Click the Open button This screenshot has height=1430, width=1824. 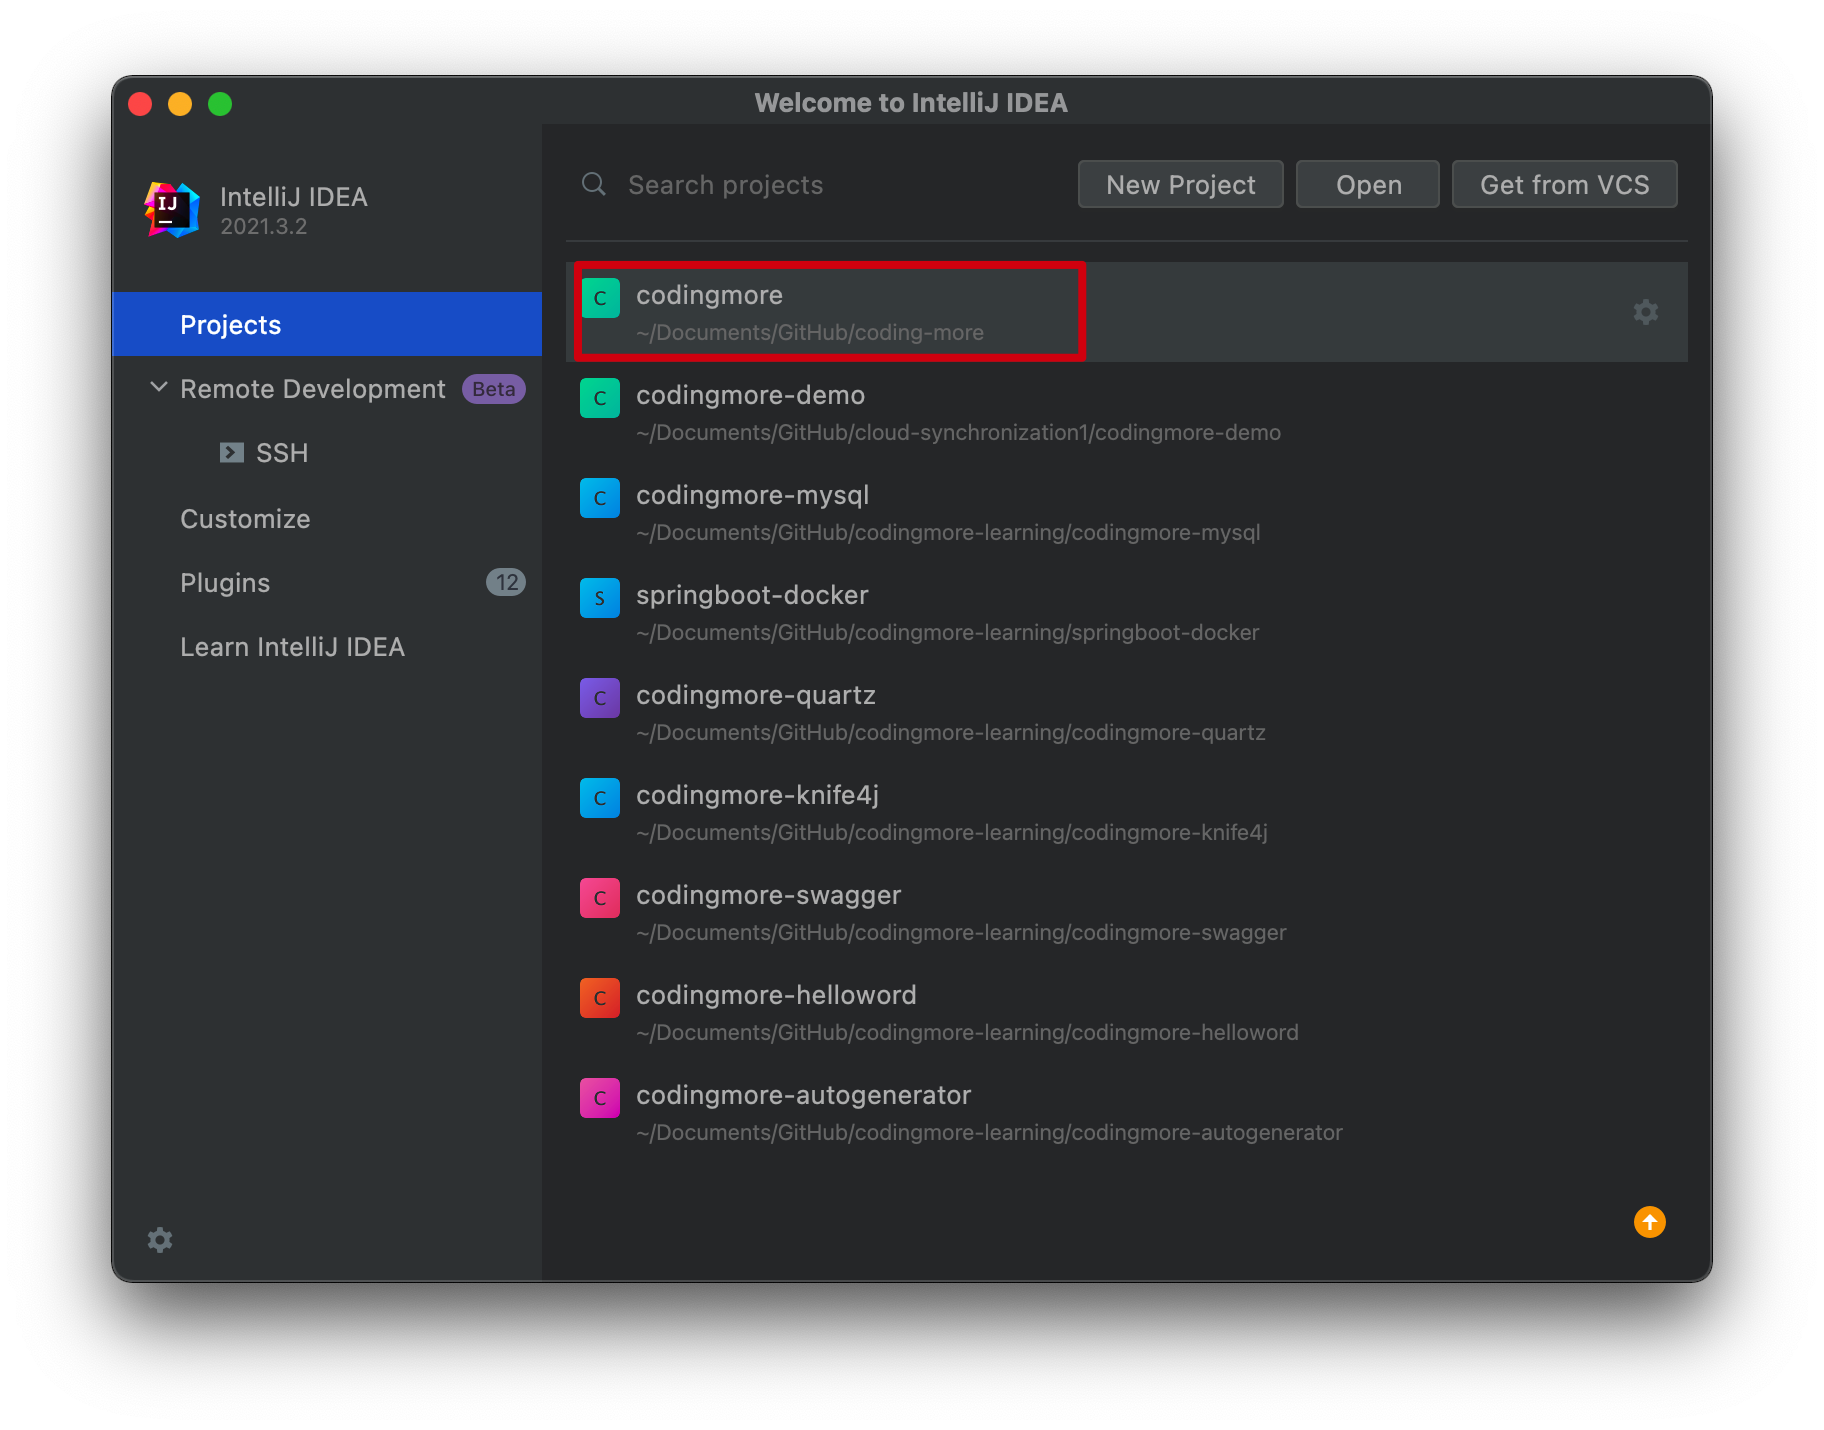click(1367, 185)
